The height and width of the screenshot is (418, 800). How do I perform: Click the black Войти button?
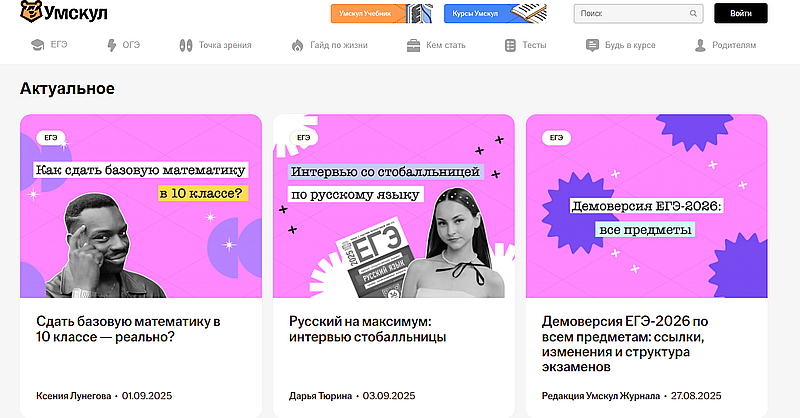coord(740,13)
